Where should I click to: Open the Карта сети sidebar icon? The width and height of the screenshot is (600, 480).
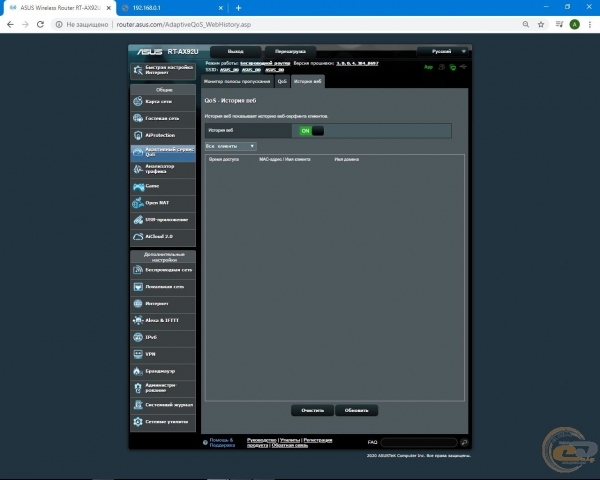138,101
